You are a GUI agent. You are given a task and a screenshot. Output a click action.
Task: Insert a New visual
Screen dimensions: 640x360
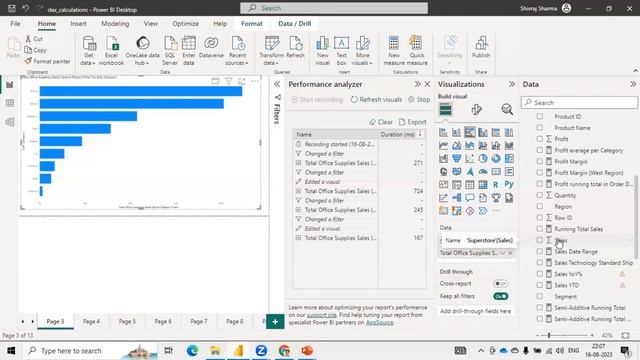tap(322, 51)
